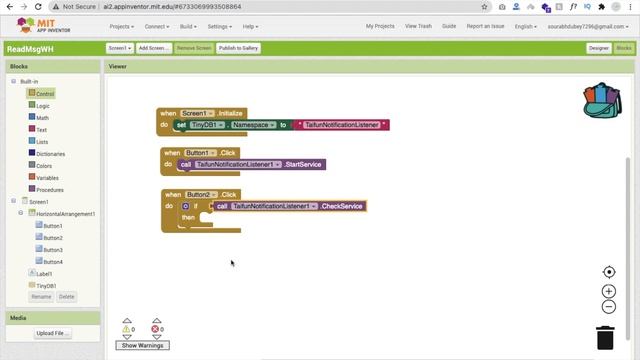
Task: Click the browser address bar URL
Action: [172, 7]
